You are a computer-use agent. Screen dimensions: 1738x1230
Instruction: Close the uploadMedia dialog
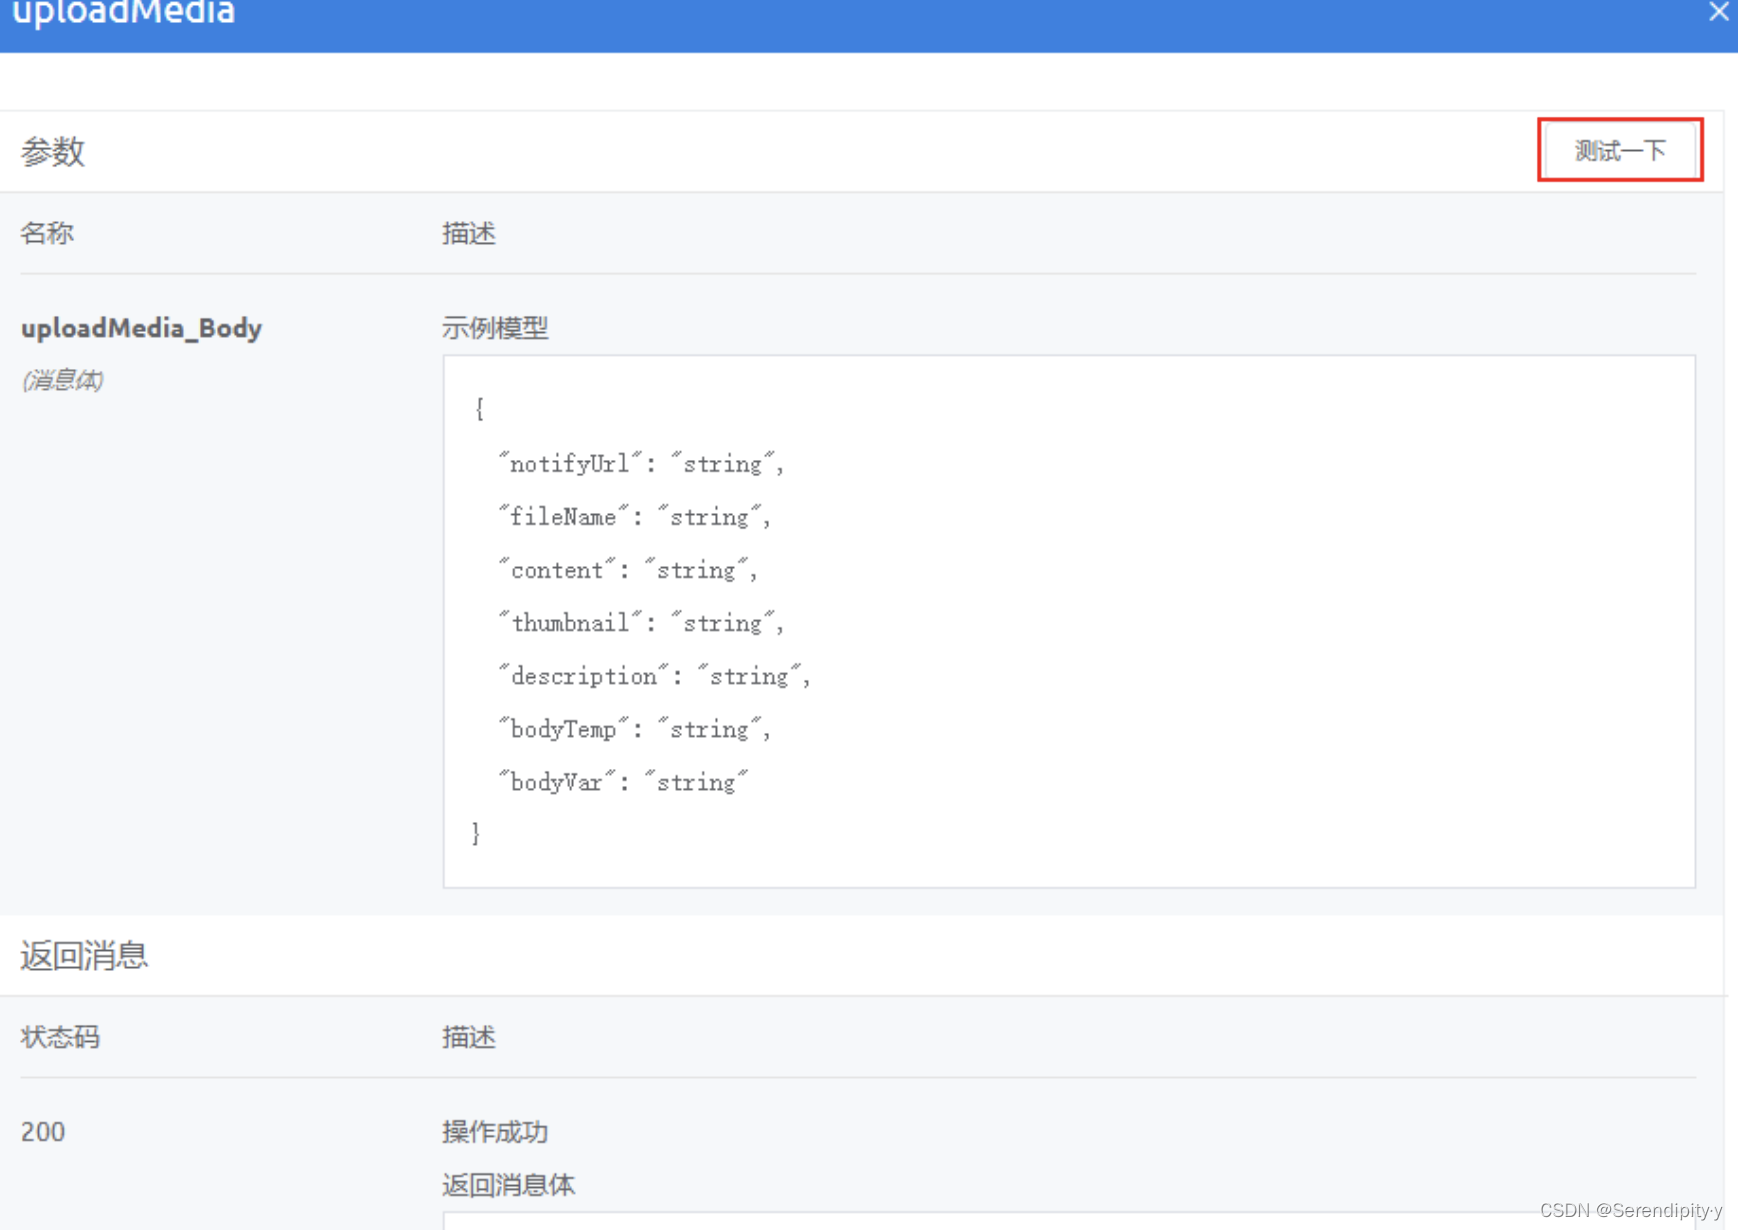(1719, 12)
